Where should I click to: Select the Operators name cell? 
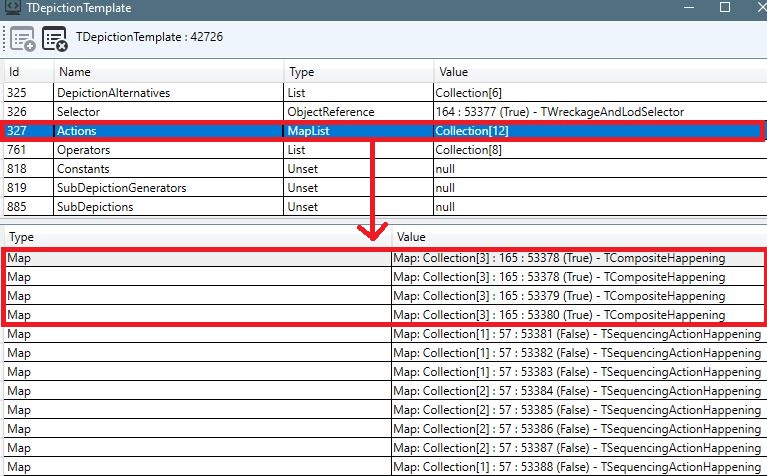point(168,150)
